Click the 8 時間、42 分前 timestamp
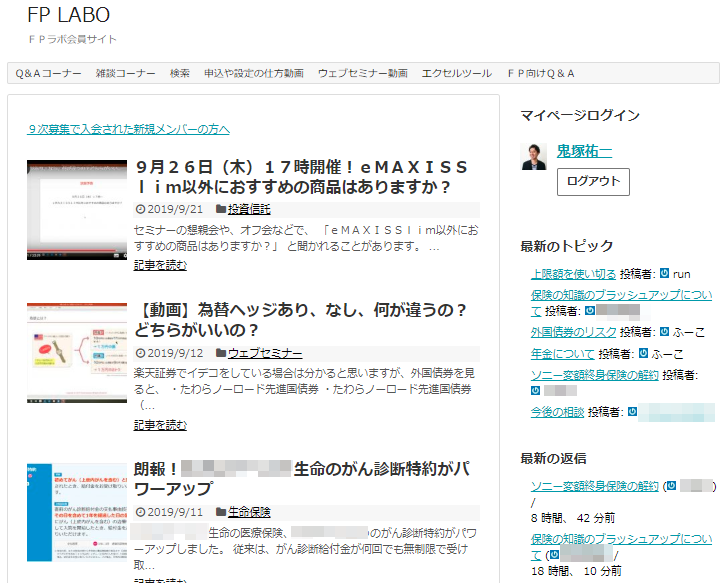Image resolution: width=724 pixels, height=583 pixels. coord(573,518)
